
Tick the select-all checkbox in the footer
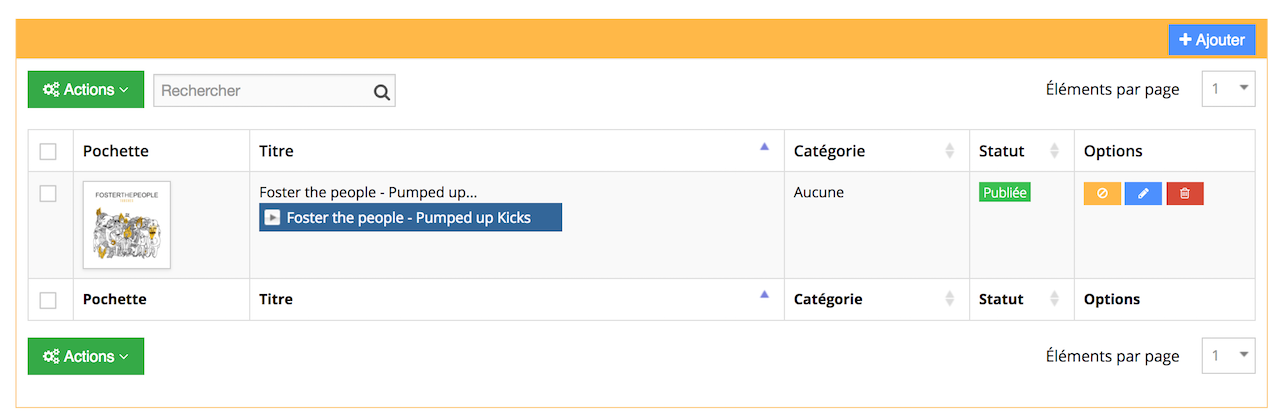(x=48, y=300)
